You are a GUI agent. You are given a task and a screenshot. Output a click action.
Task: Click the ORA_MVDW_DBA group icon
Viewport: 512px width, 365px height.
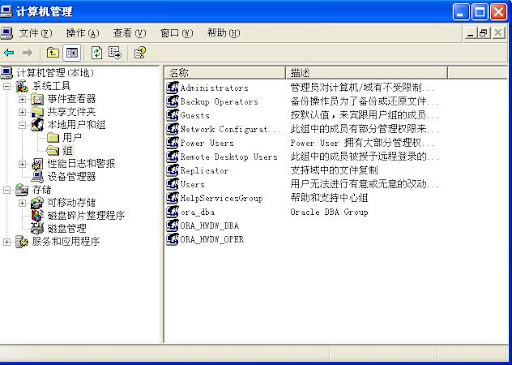coord(172,226)
